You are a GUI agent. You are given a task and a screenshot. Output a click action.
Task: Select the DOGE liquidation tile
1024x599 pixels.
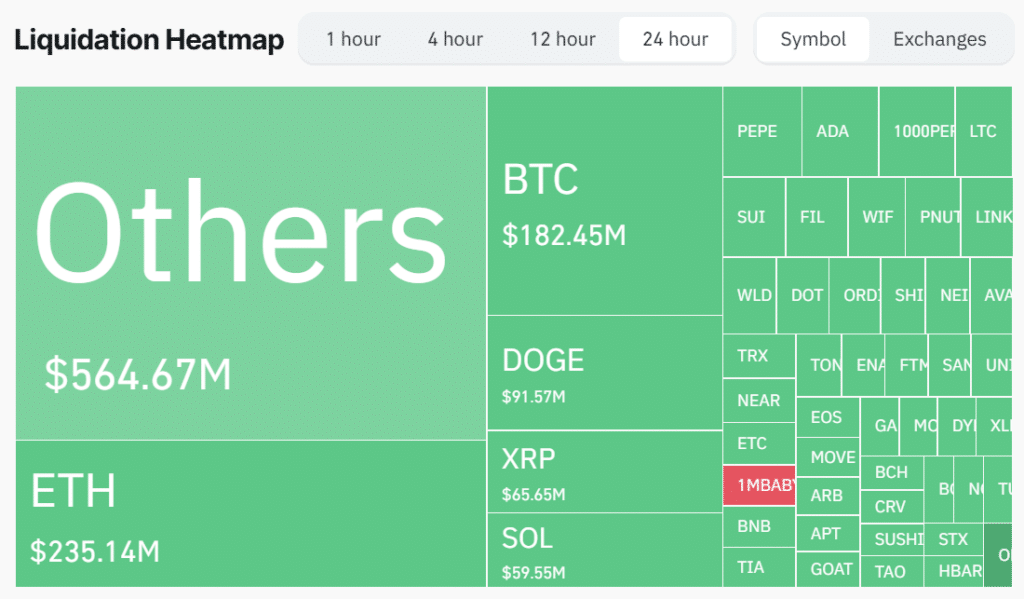pos(604,372)
